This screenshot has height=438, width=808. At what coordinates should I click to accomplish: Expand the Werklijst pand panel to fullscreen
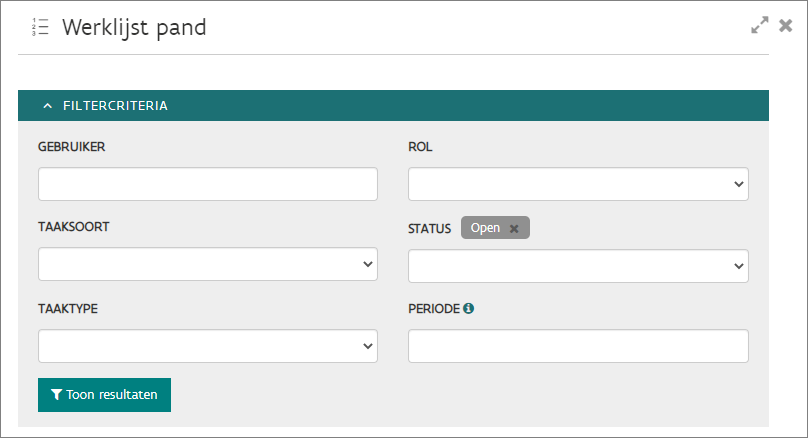[760, 27]
